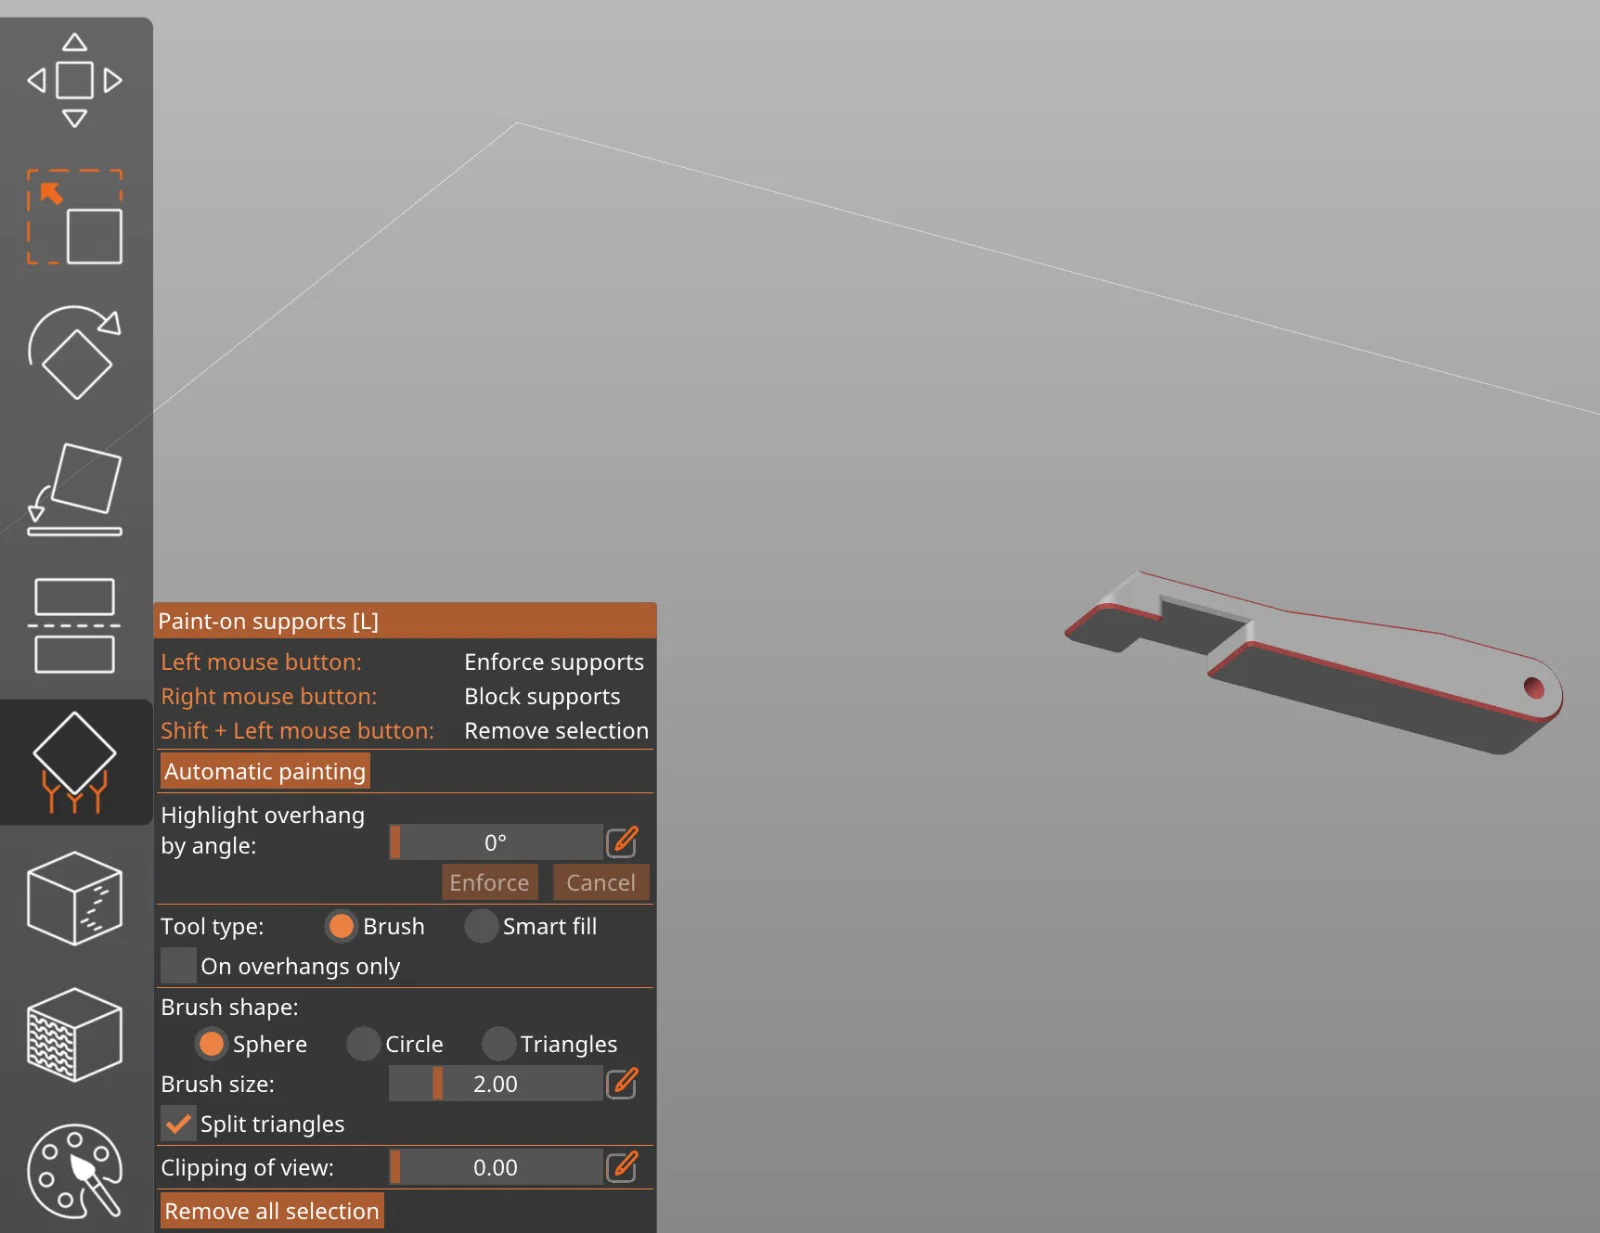
Task: Select the Triangles brush shape
Action: 498,1044
